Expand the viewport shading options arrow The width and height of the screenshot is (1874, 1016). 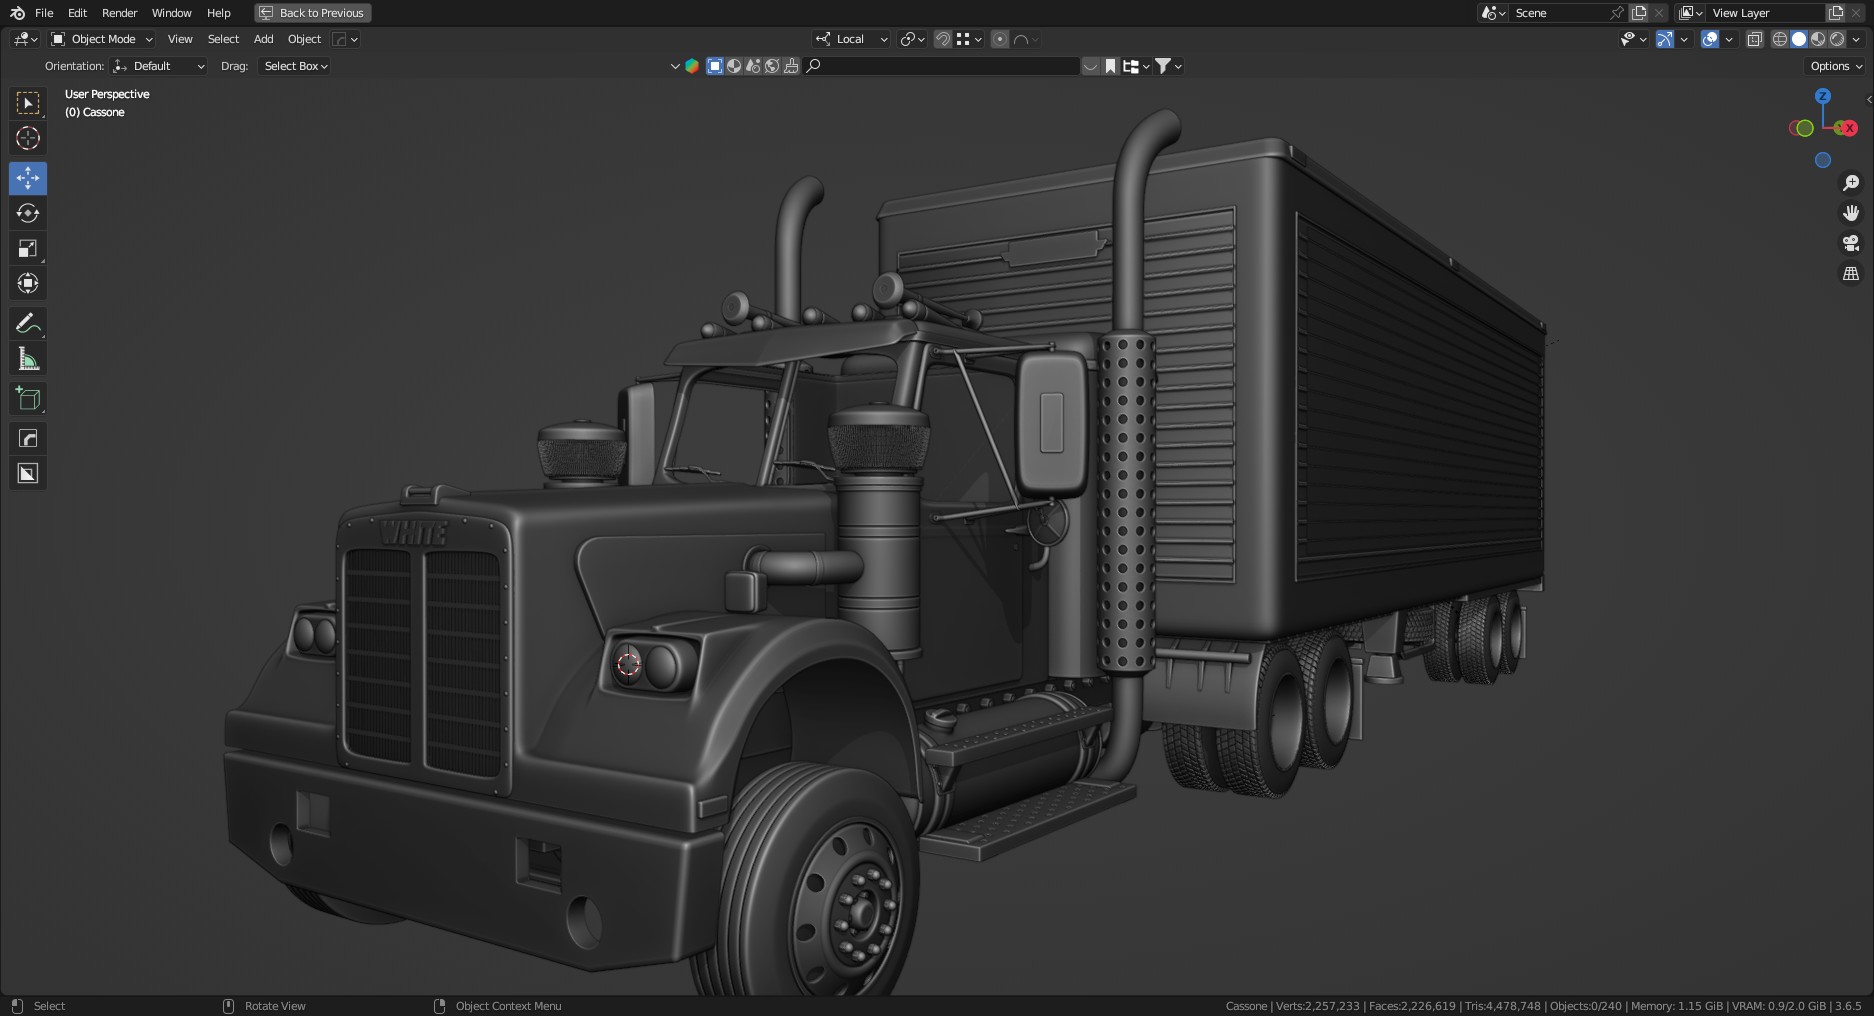point(1857,39)
